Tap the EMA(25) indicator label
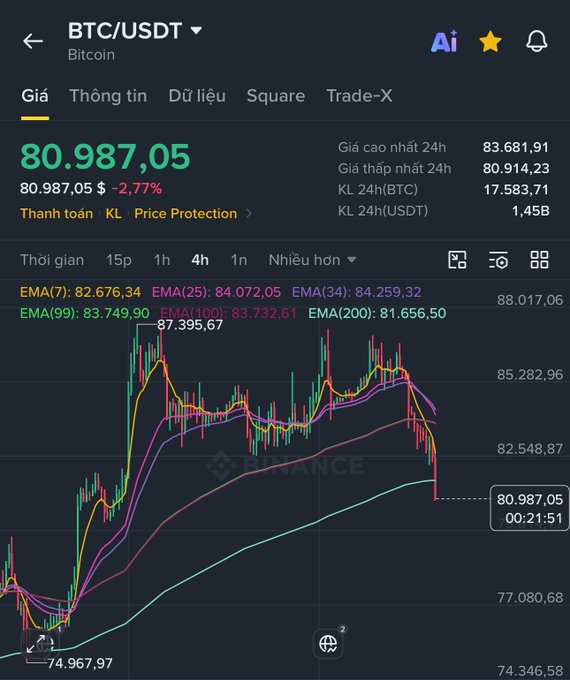The height and width of the screenshot is (680, 570). (x=216, y=292)
